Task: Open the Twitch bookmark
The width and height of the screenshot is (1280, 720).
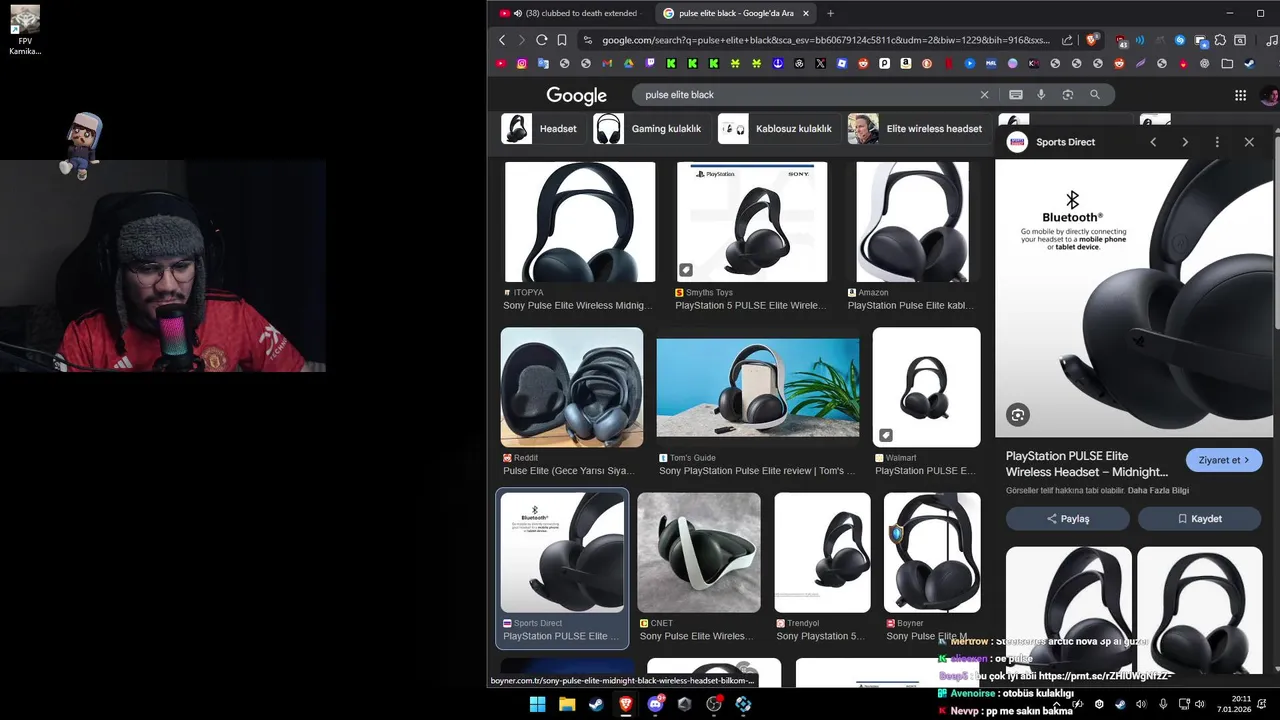Action: point(650,63)
